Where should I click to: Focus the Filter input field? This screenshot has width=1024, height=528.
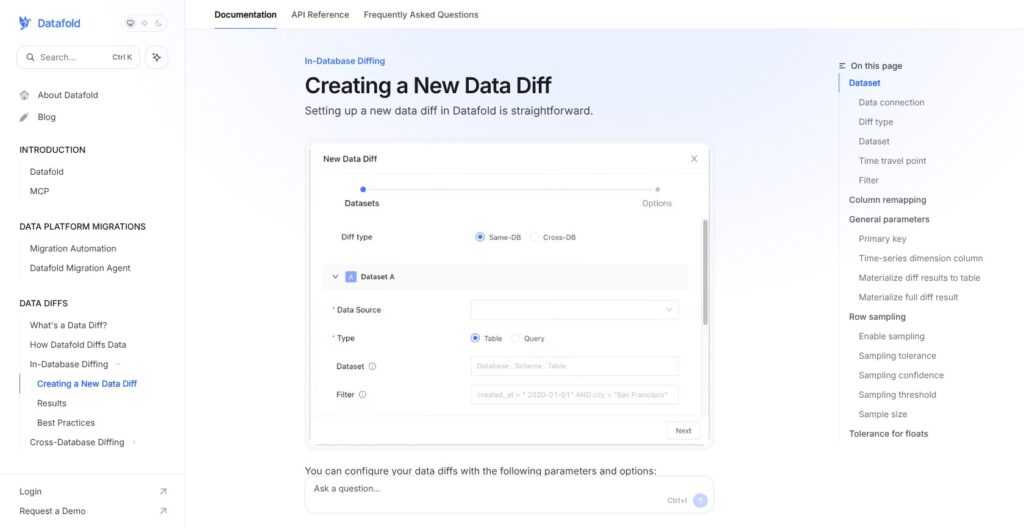coord(574,395)
